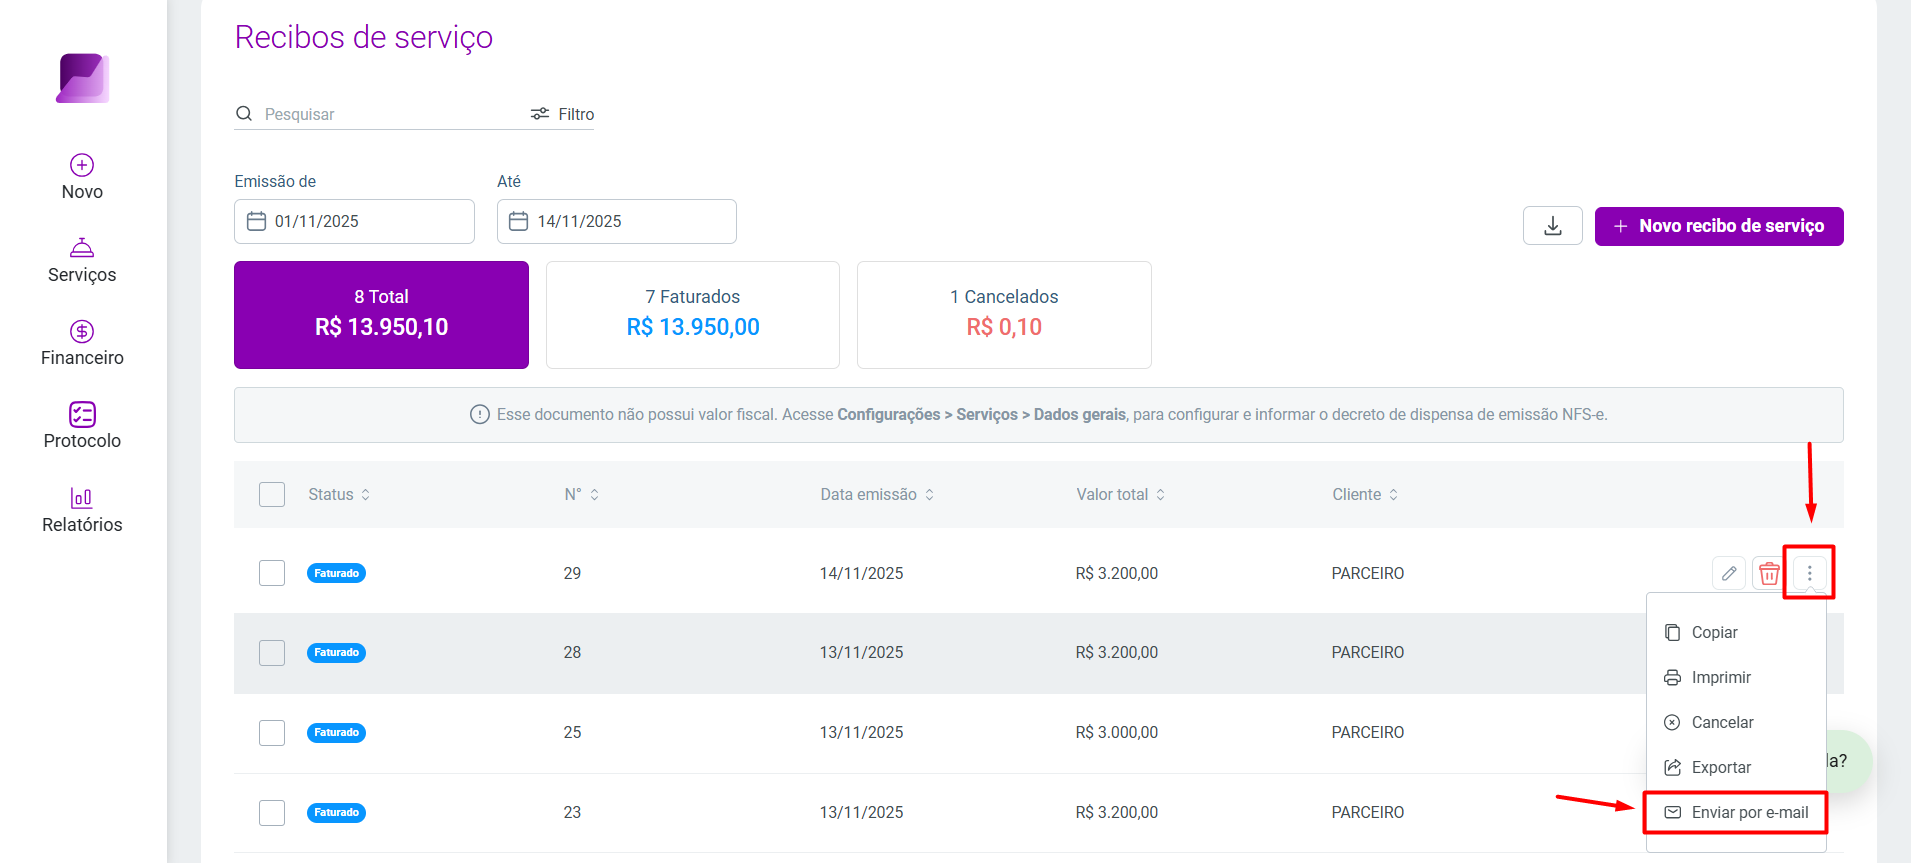Open the Novo sidebar item
Viewport: 1911px width, 863px height.
[82, 177]
